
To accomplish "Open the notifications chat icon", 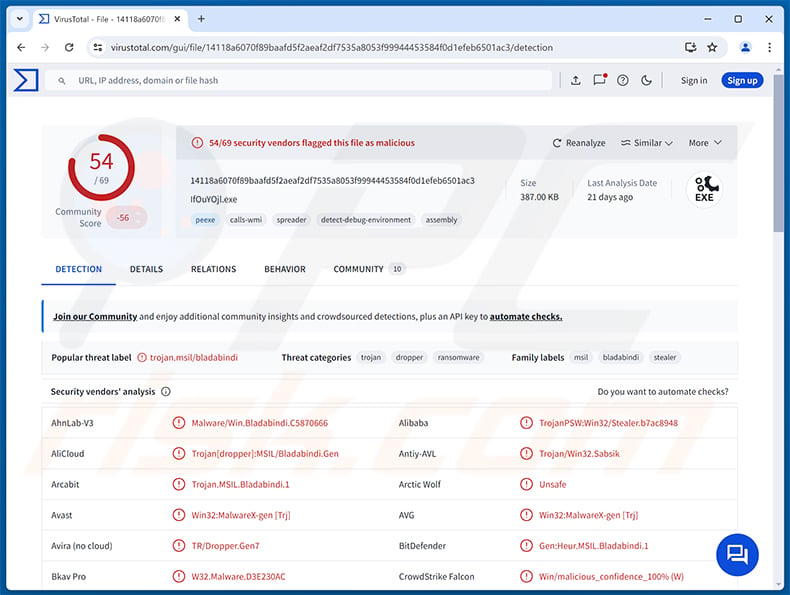I will 600,80.
